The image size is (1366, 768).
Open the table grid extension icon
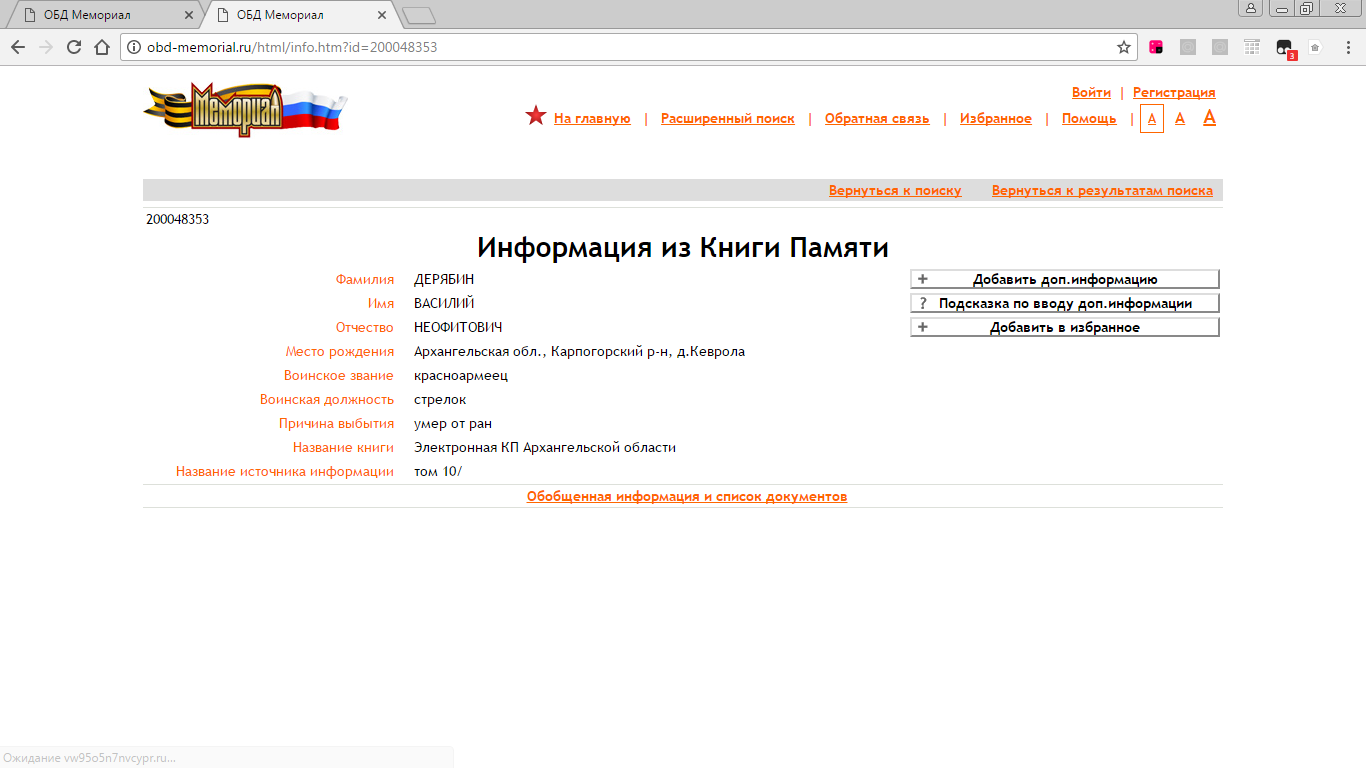[1252, 47]
